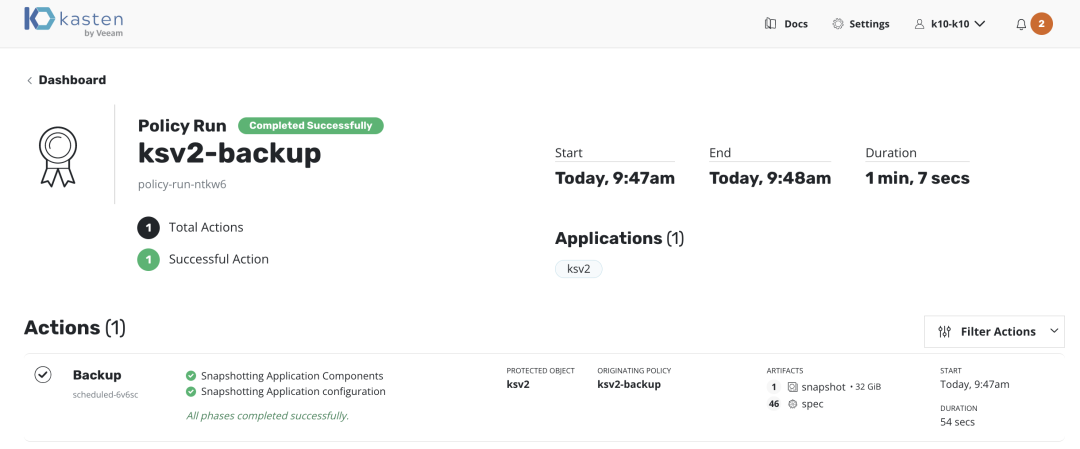The height and width of the screenshot is (449, 1080).
Task: Click the End time Today, 9:48am
Action: [x=770, y=178]
